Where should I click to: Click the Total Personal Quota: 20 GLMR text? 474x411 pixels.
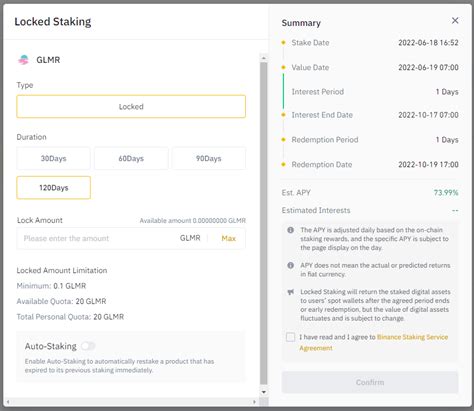coord(70,317)
